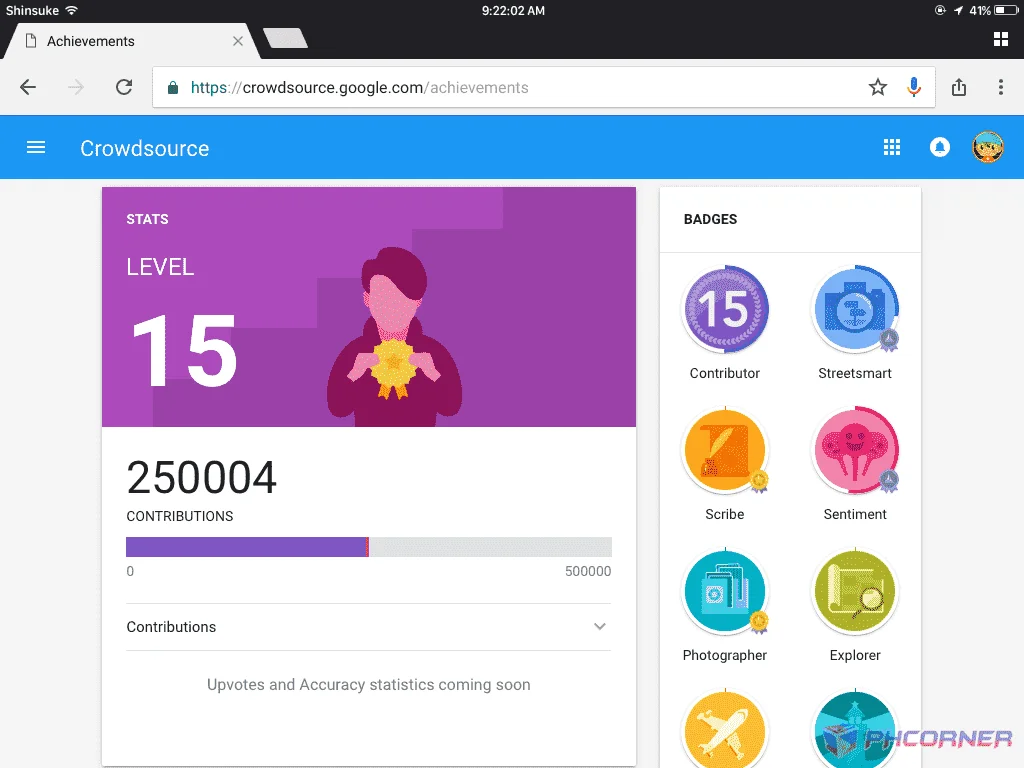Reload the current page
Viewport: 1024px width, 768px height.
coord(124,88)
